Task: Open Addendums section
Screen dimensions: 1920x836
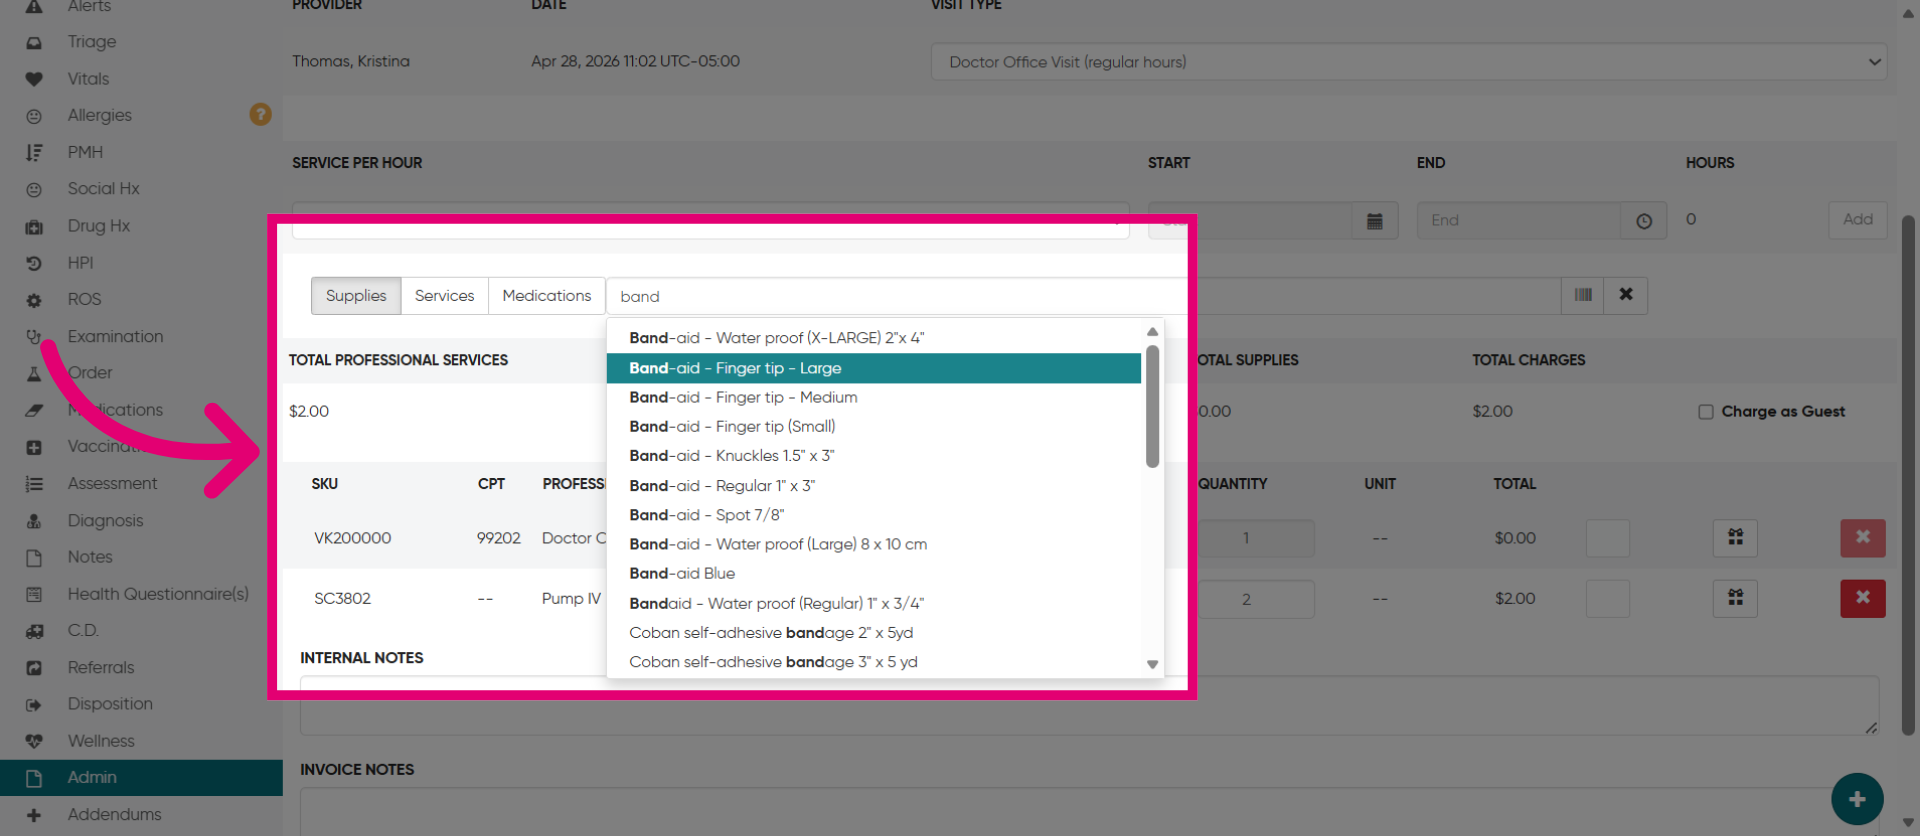Action: tap(114, 814)
